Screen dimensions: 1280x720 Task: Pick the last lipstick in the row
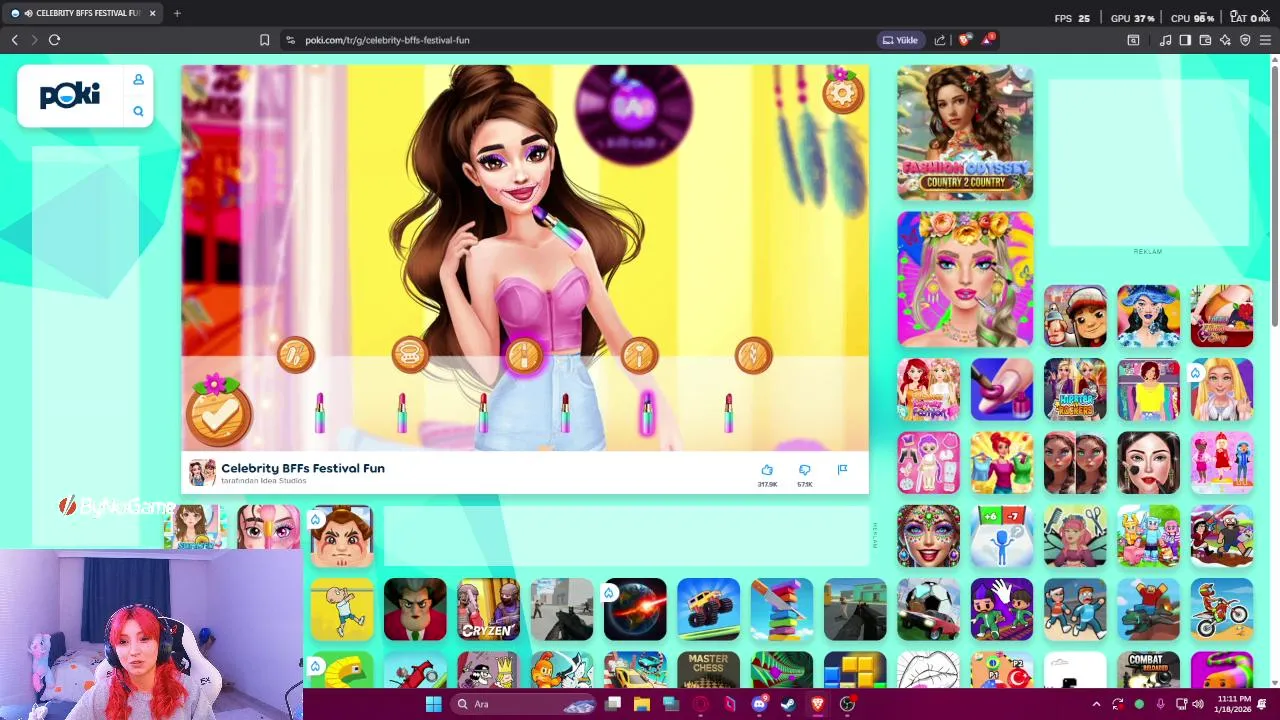click(729, 413)
